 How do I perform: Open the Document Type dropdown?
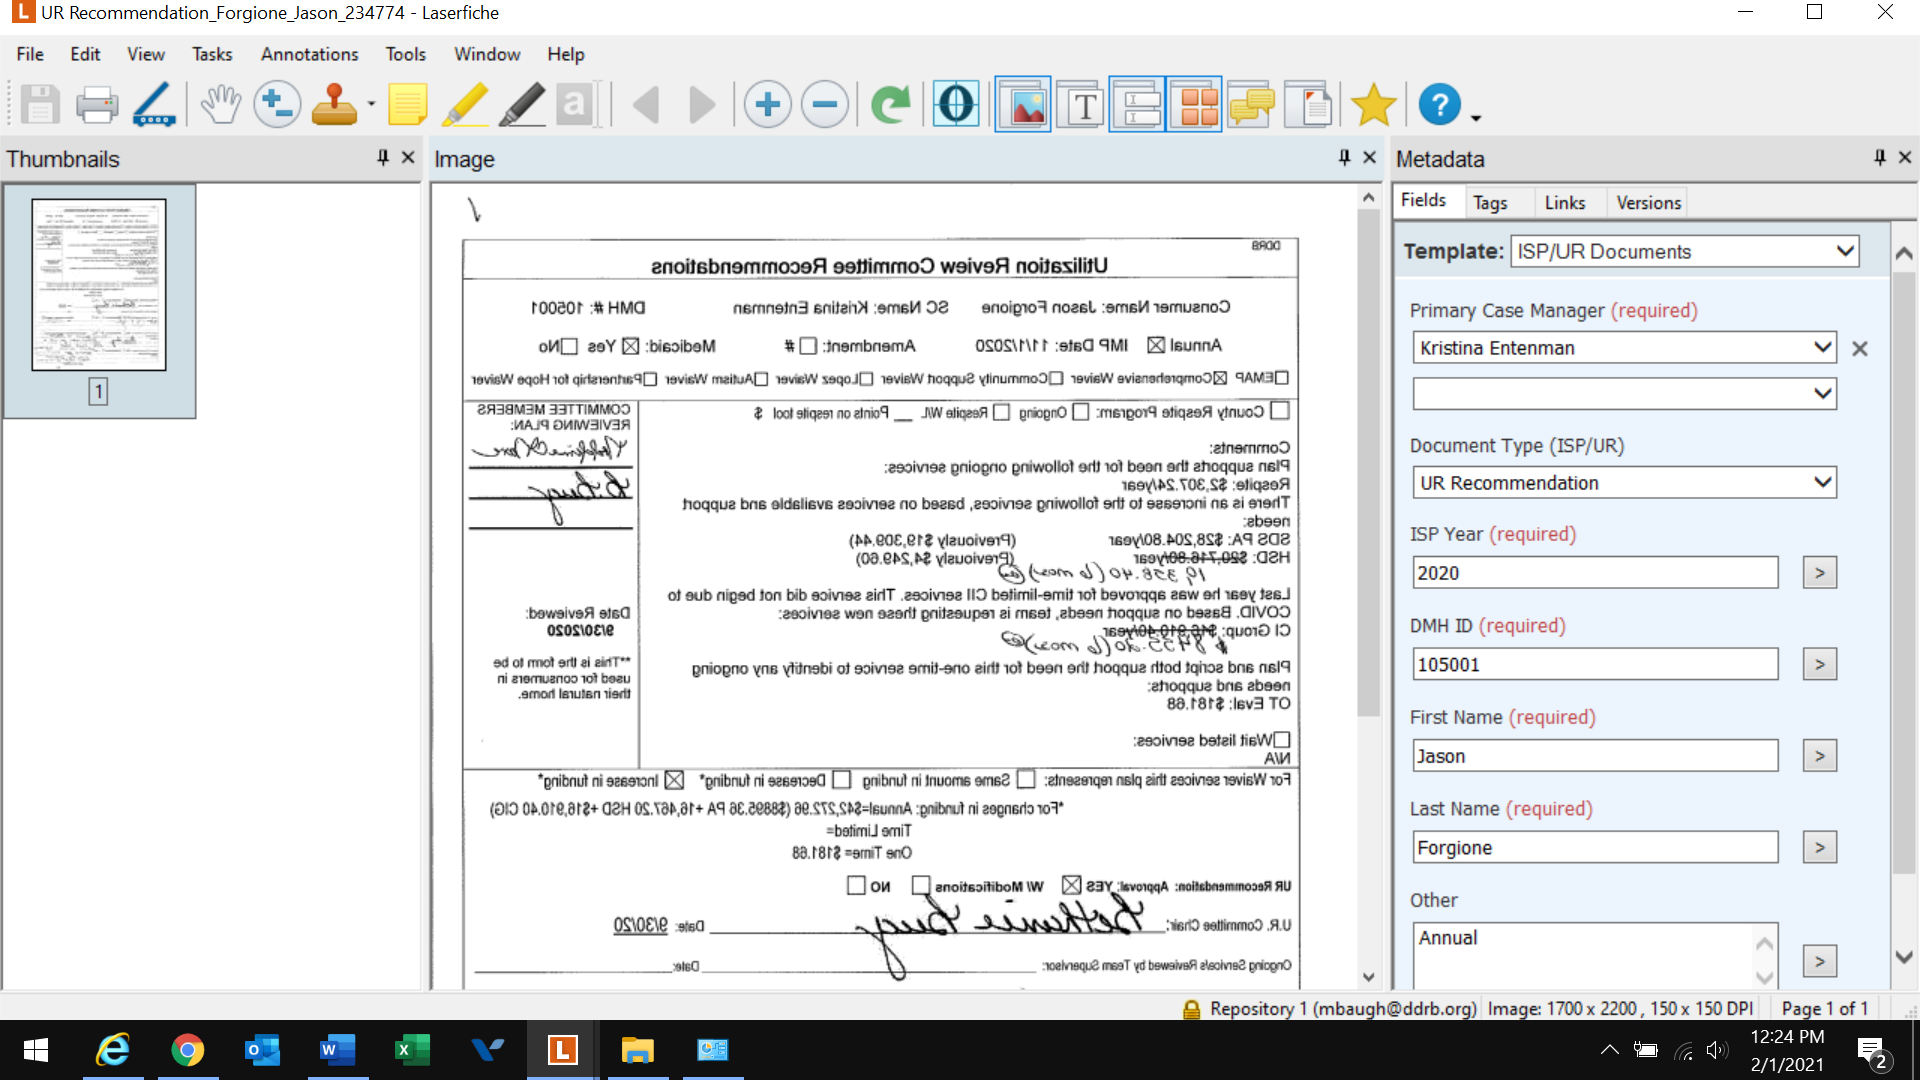[x=1822, y=482]
